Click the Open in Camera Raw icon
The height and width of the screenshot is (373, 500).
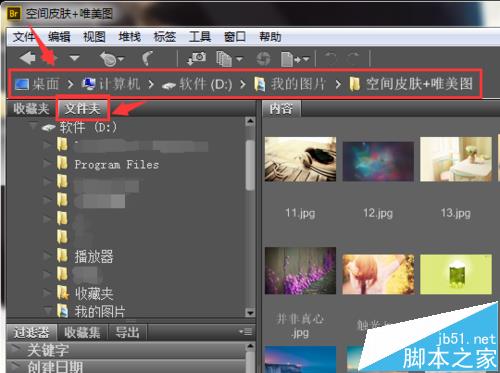263,59
